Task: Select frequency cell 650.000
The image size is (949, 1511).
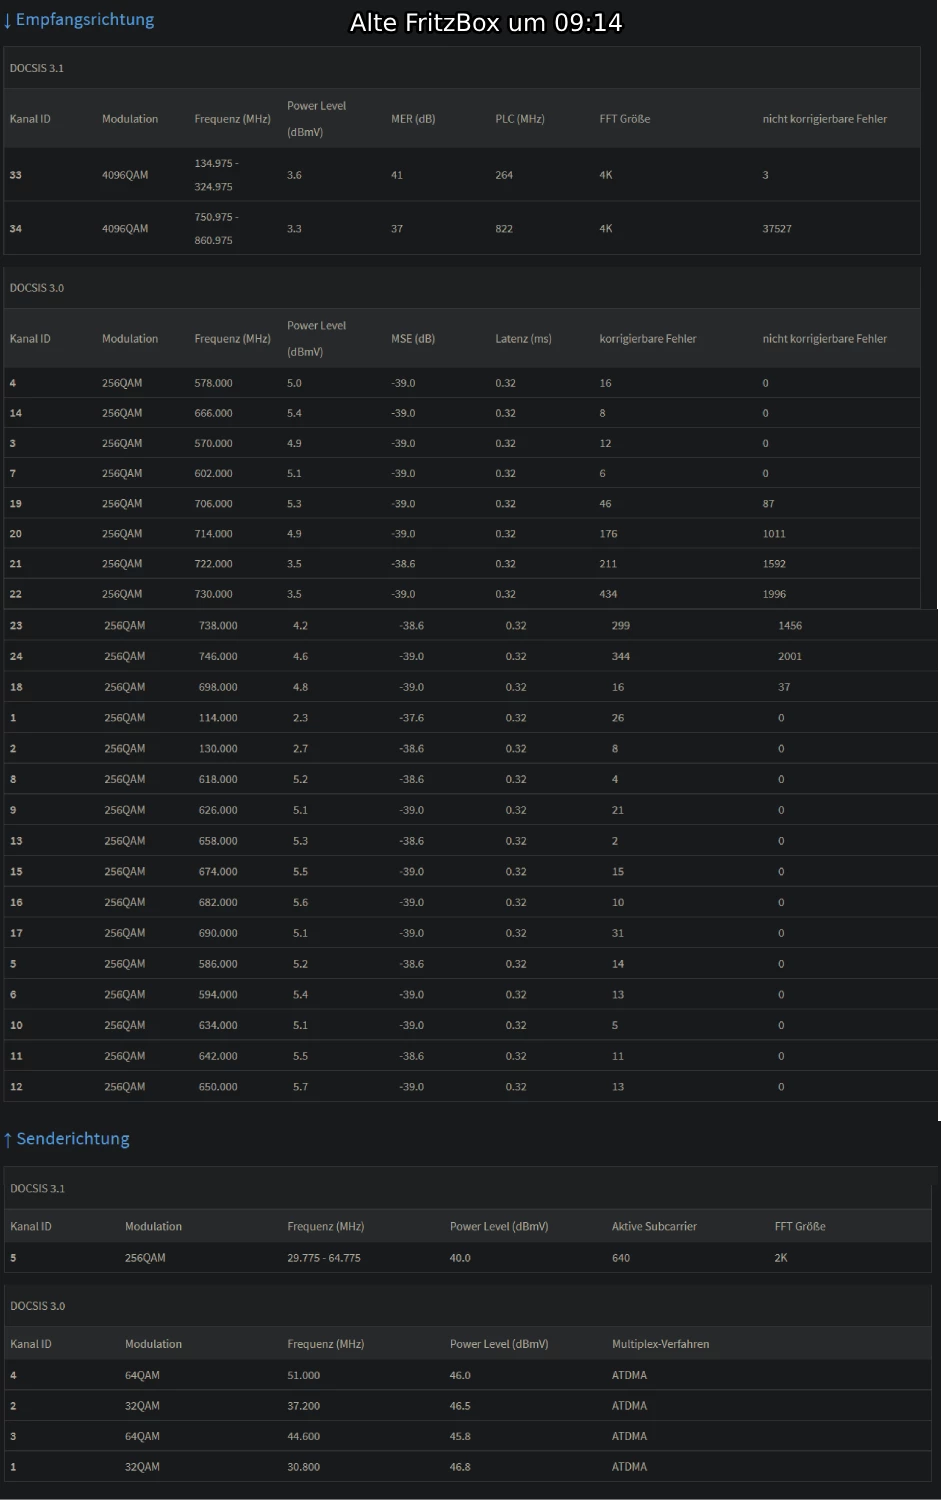Action: pyautogui.click(x=218, y=1087)
